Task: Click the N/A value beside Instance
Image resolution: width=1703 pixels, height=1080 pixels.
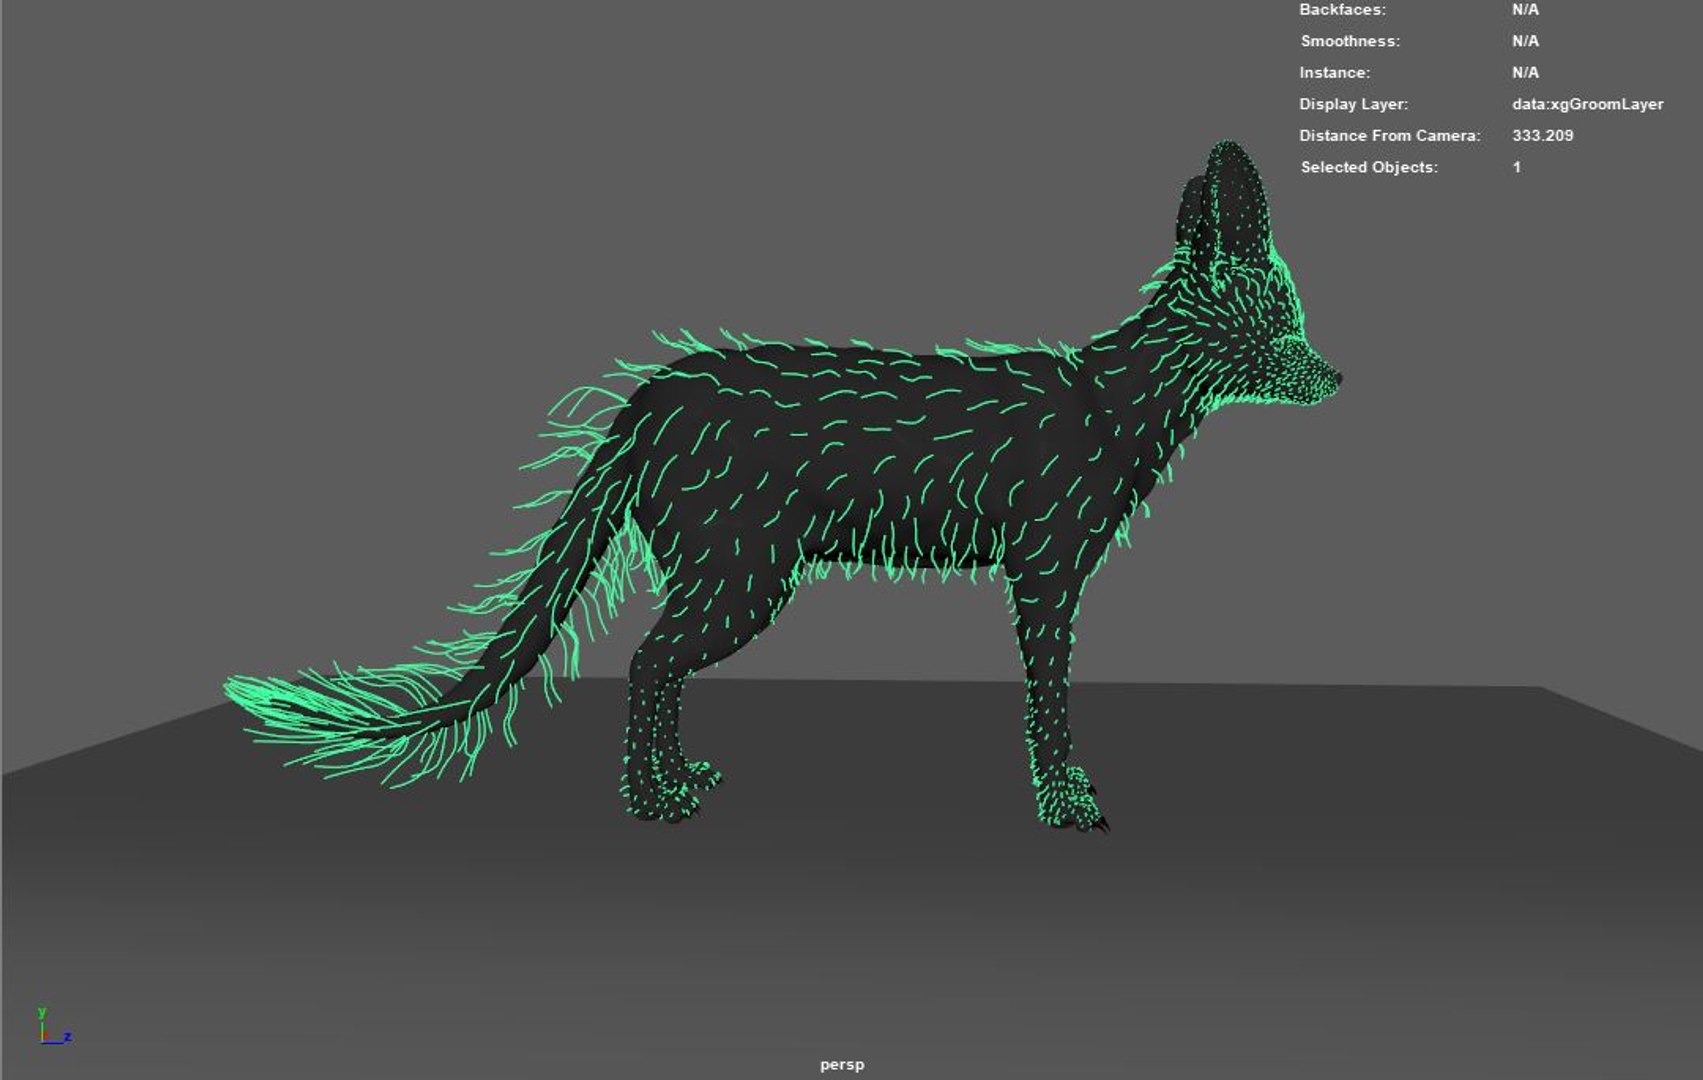Action: 1525,73
